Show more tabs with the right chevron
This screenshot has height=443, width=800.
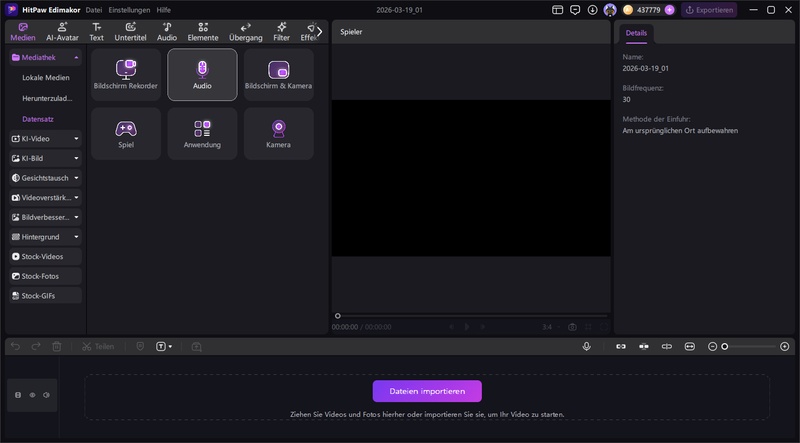click(x=320, y=32)
